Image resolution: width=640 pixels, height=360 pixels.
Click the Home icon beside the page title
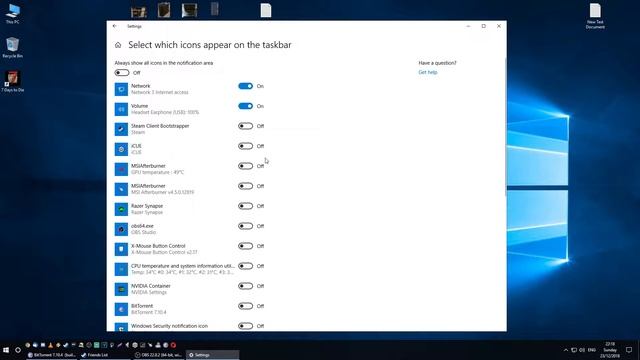(x=118, y=45)
